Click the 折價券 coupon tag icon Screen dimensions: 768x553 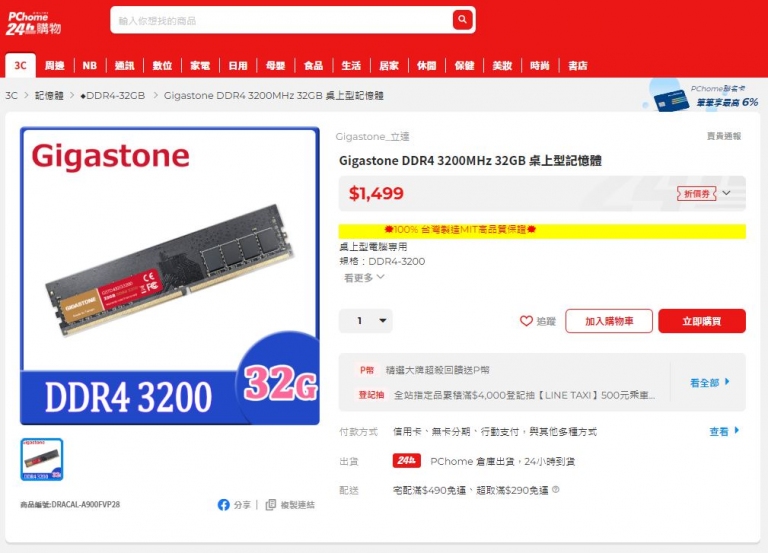point(696,193)
